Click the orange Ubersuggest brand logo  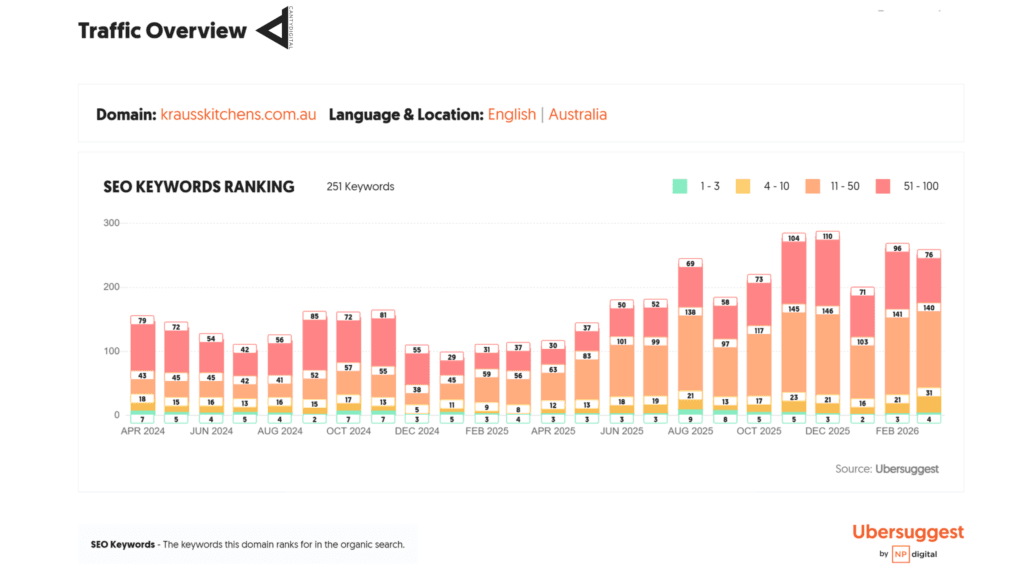click(x=908, y=532)
